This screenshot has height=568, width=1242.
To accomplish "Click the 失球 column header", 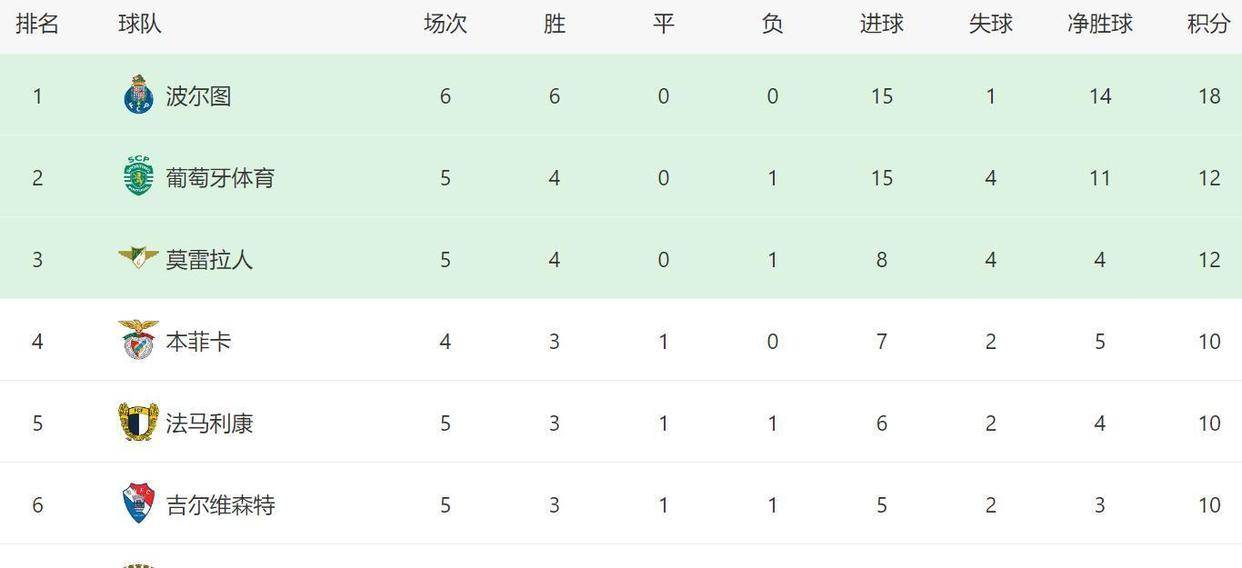I will 991,24.
